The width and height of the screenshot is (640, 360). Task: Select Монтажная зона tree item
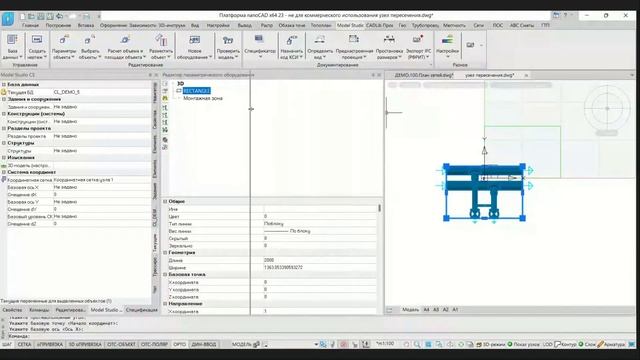tap(203, 98)
